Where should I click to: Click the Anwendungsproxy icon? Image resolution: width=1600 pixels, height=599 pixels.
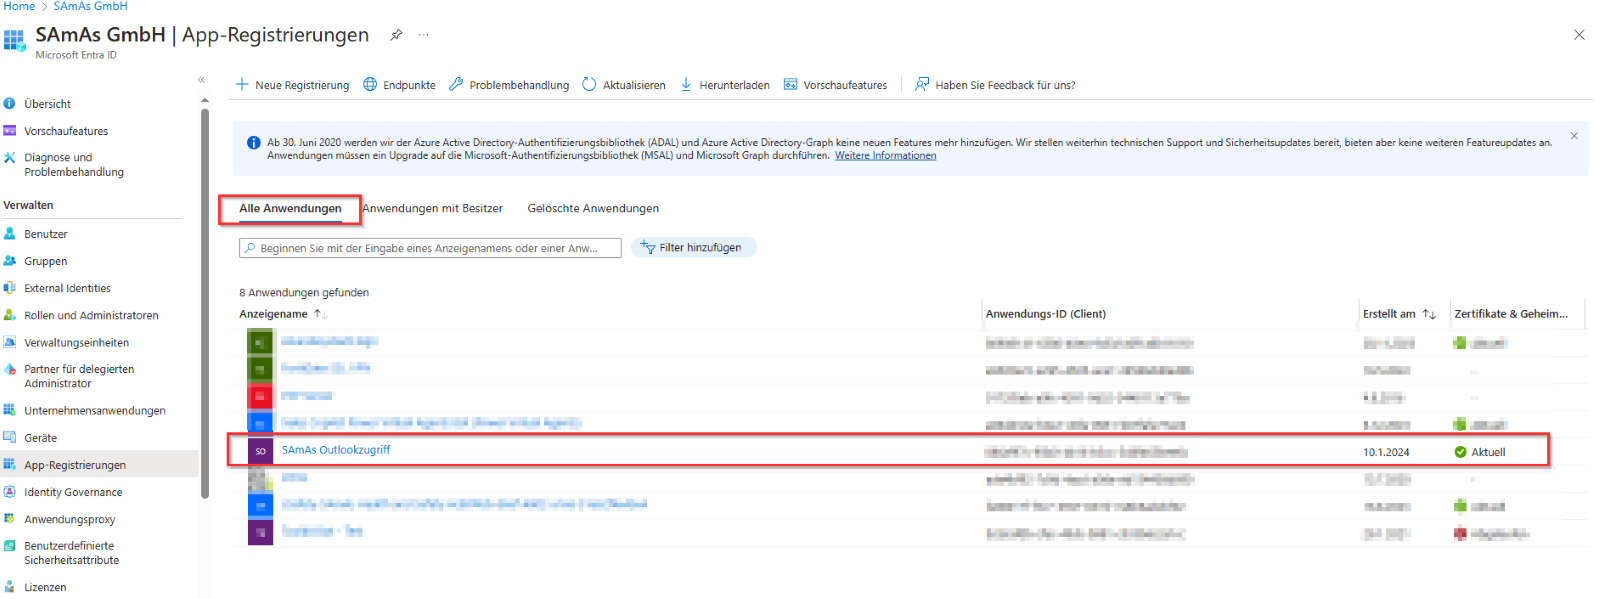point(10,518)
